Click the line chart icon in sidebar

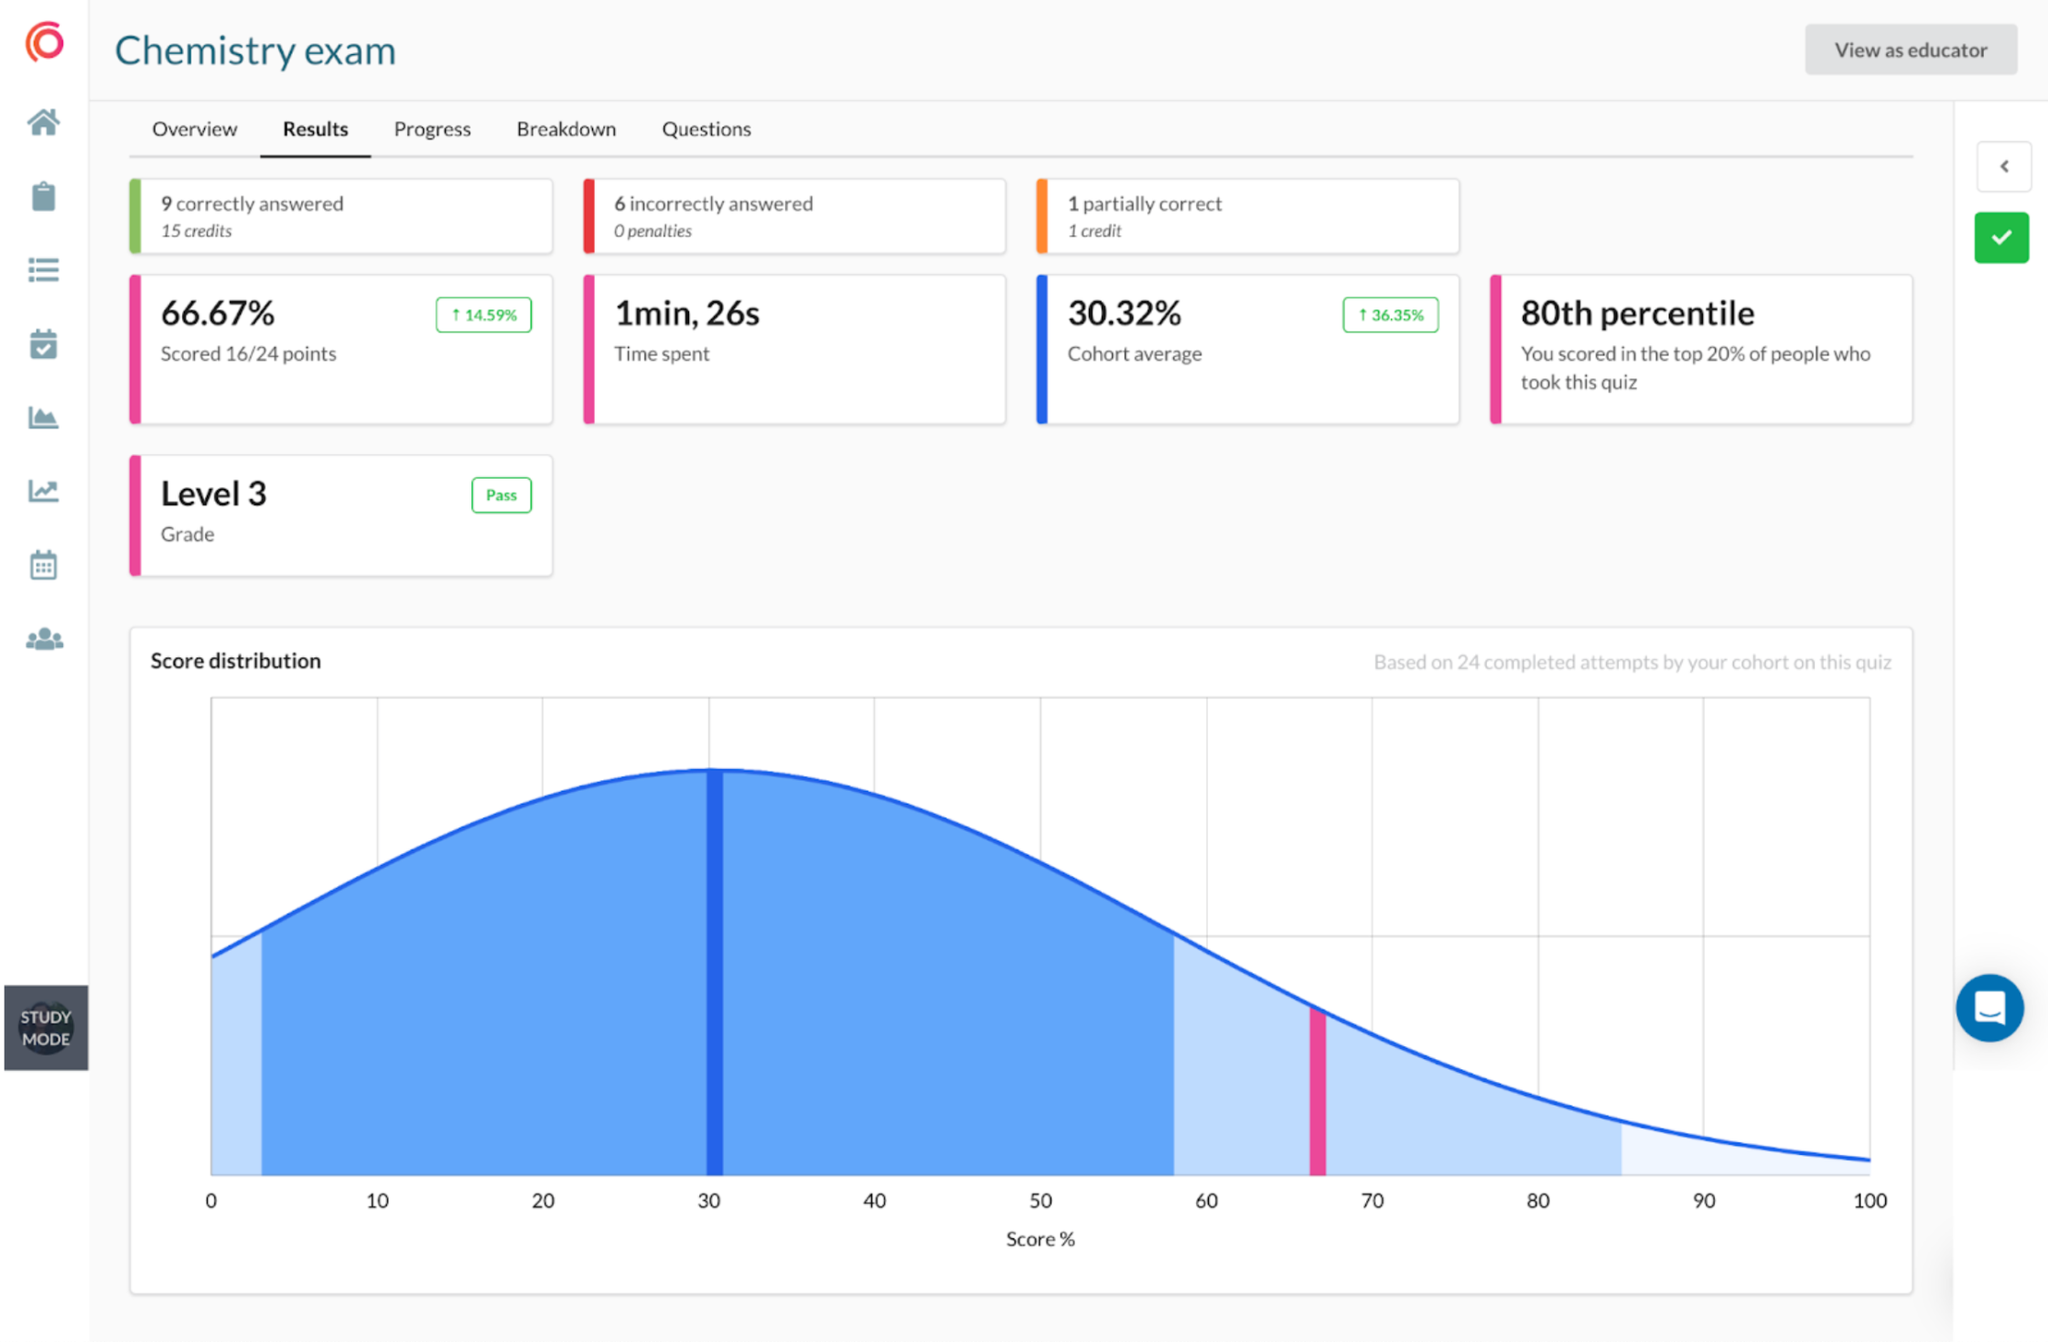(43, 491)
